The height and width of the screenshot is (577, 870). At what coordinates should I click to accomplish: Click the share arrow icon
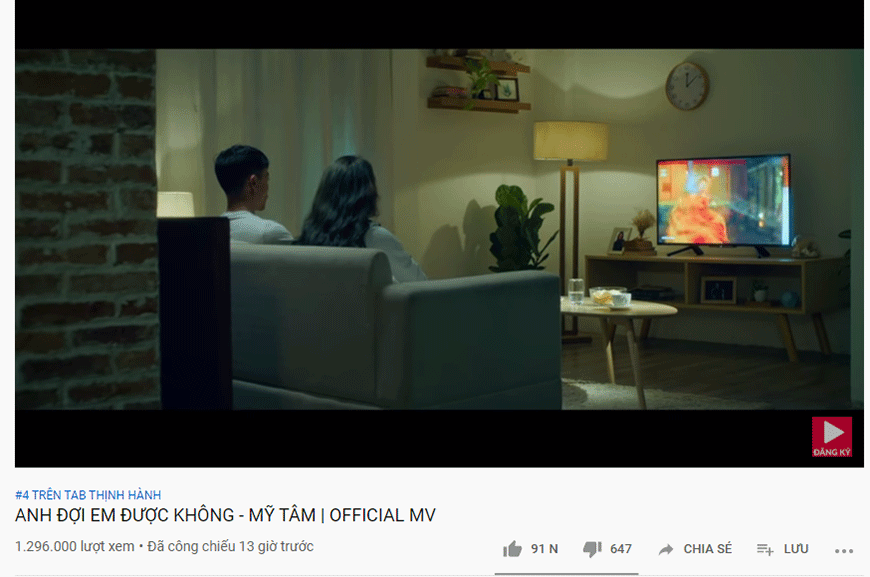point(665,549)
